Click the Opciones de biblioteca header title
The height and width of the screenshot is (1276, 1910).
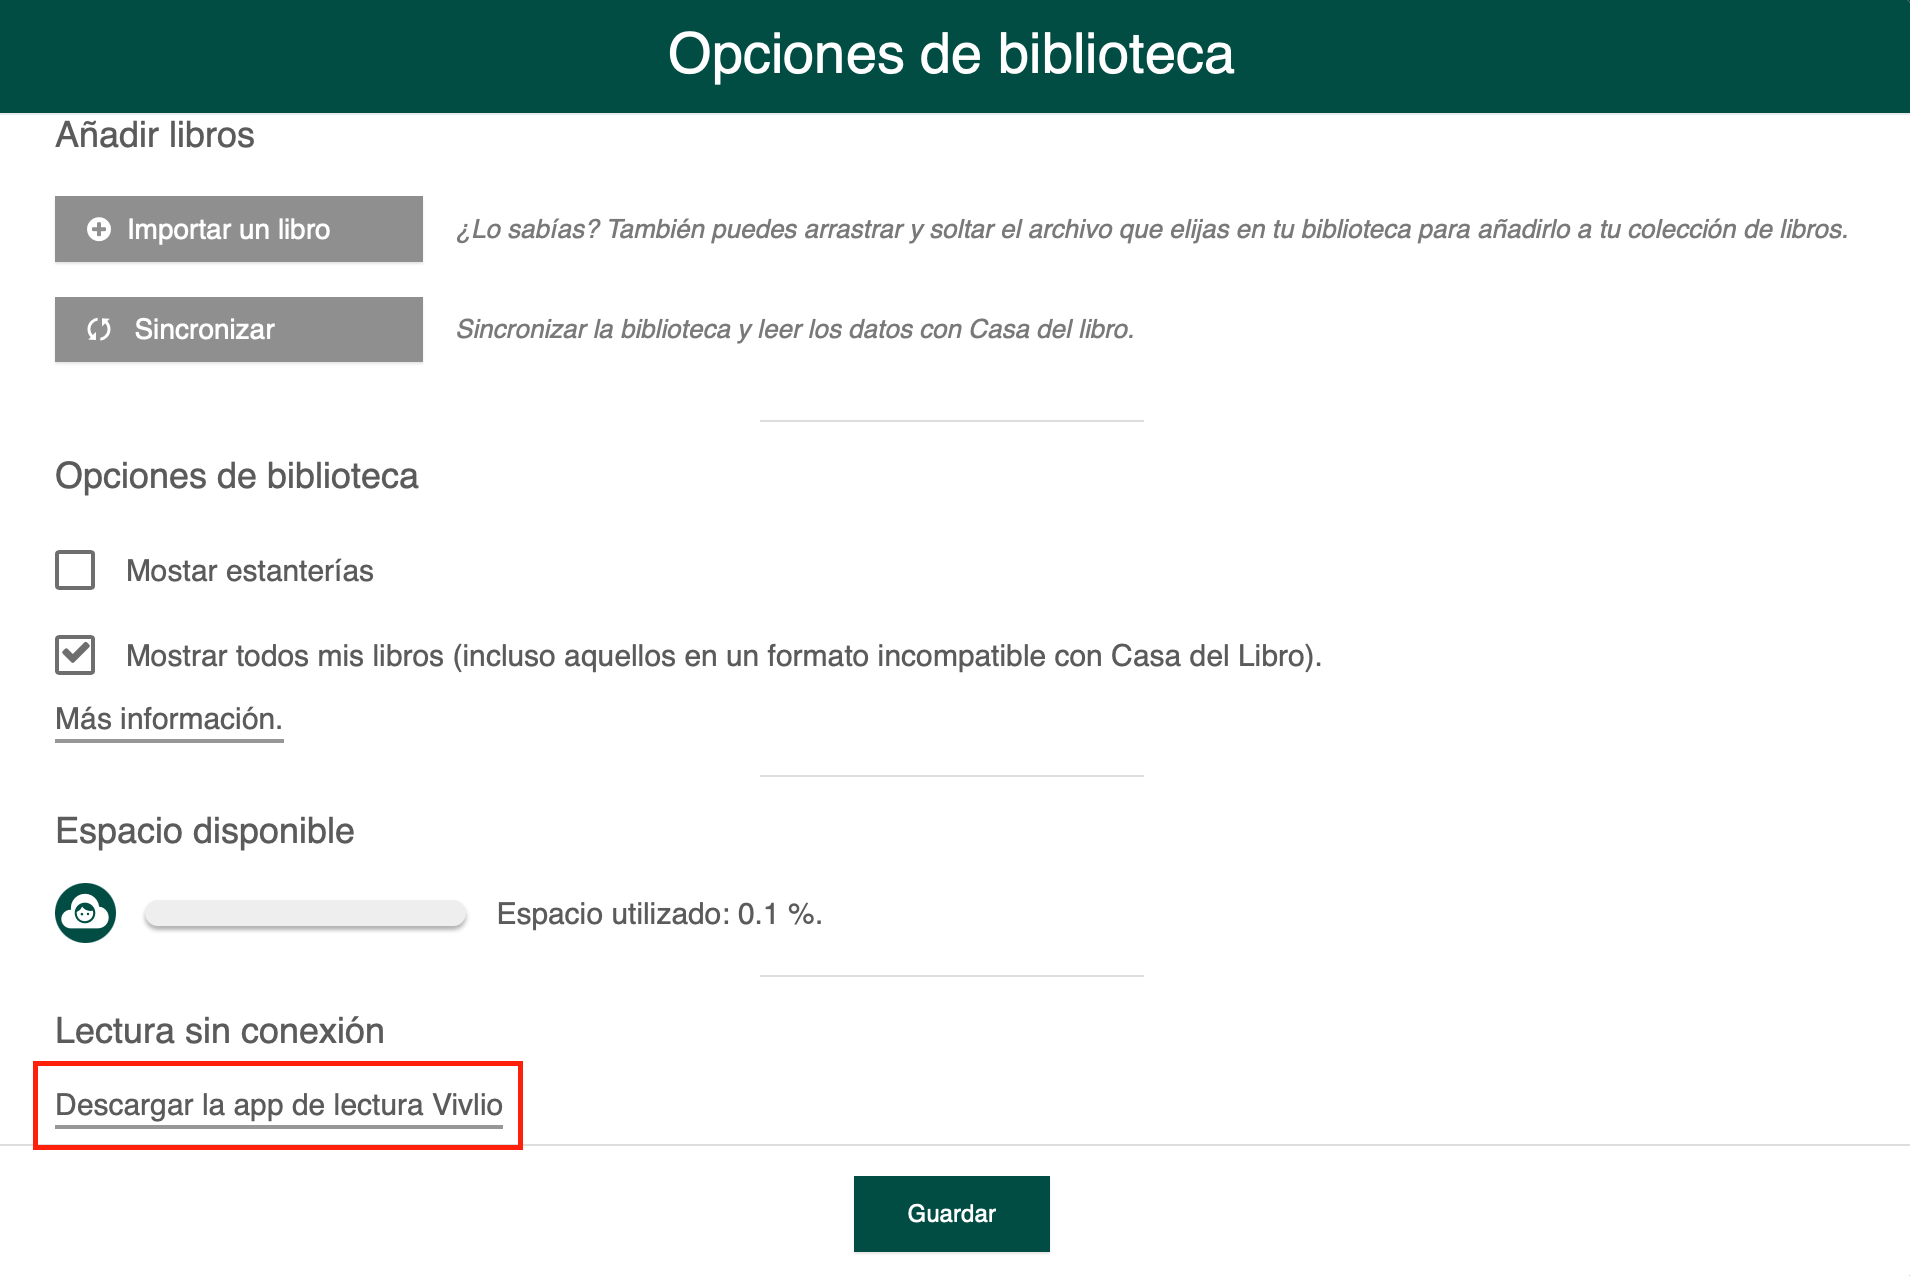951,54
